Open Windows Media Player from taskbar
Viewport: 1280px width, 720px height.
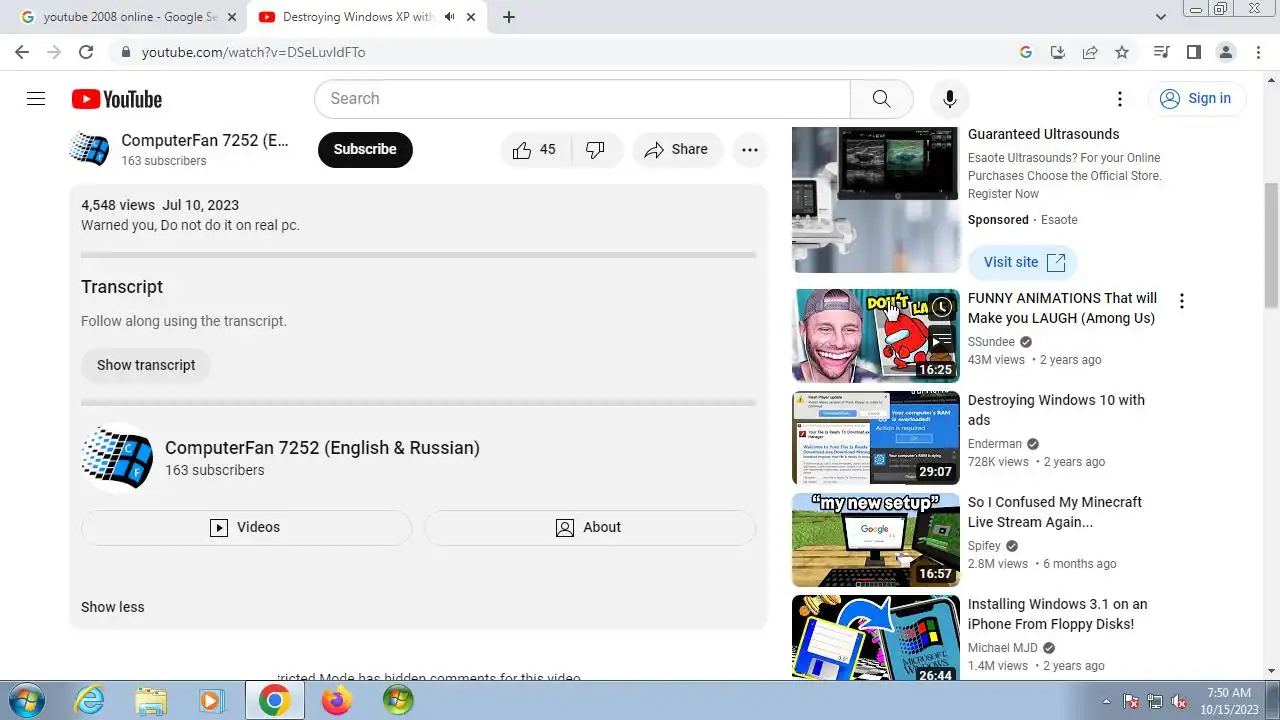pyautogui.click(x=212, y=700)
